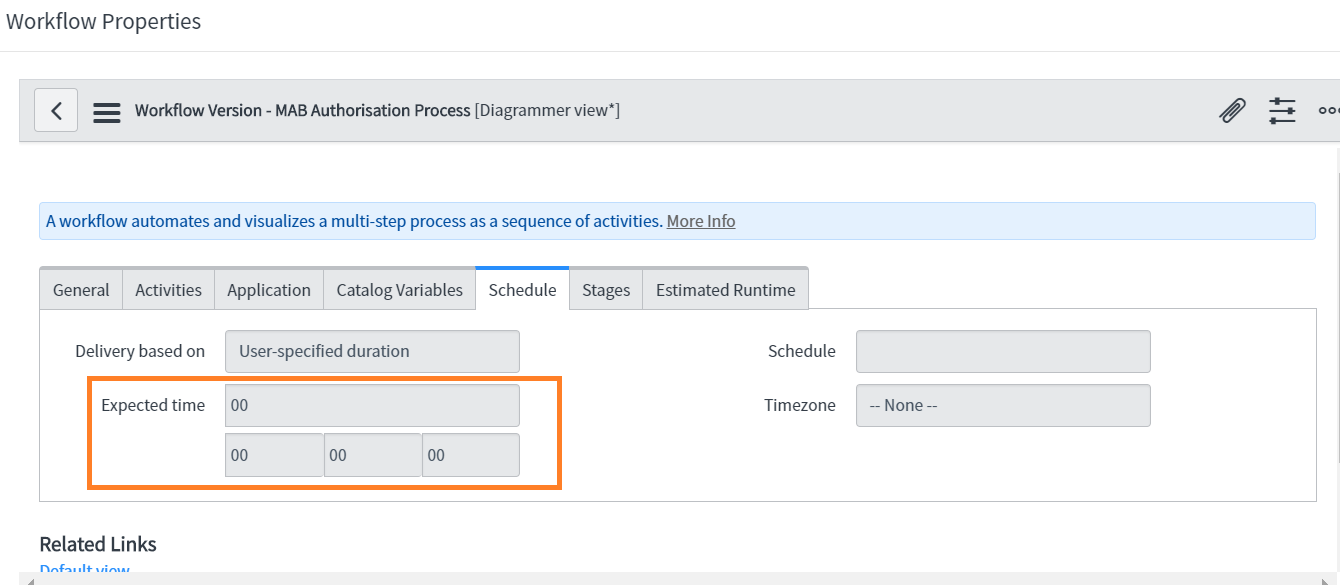Switch to the General tab
Image resolution: width=1340 pixels, height=585 pixels.
(x=80, y=289)
